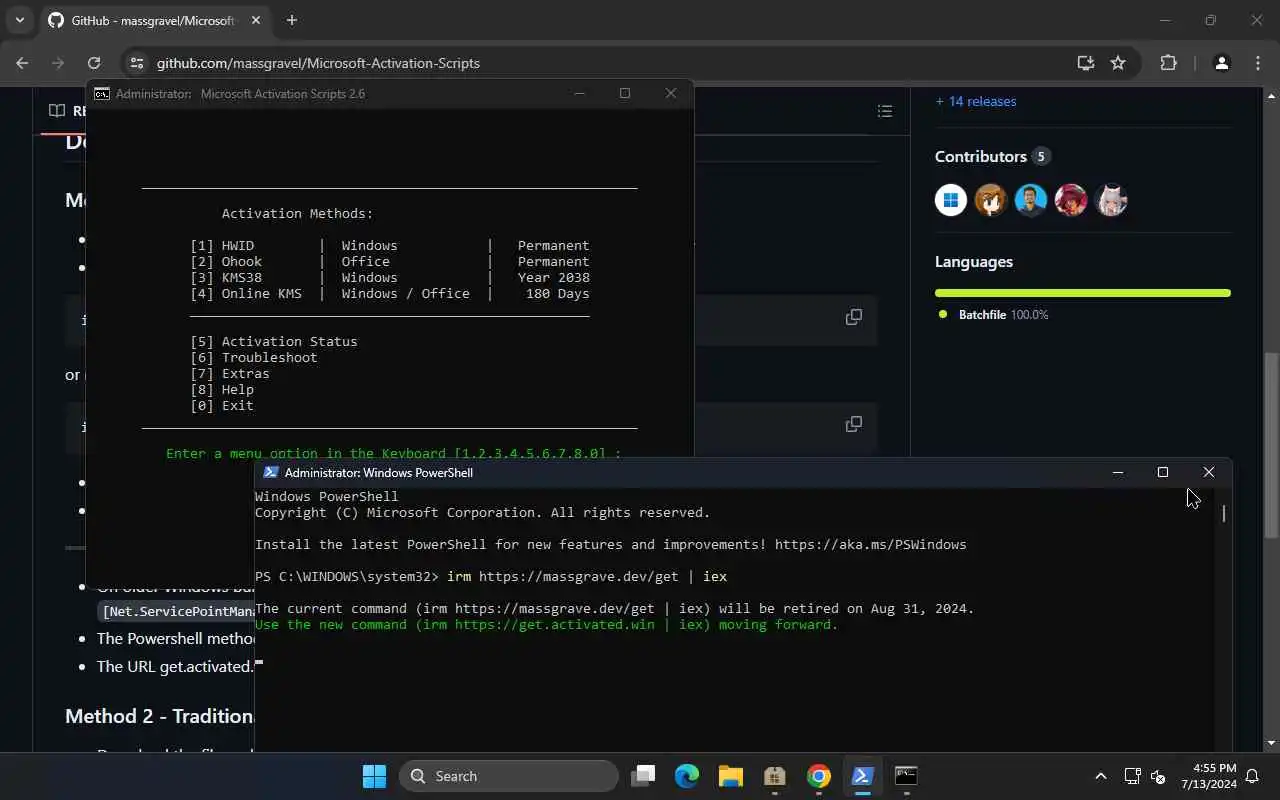1280x800 pixels.
Task: View site information icon in address bar
Action: pyautogui.click(x=138, y=63)
